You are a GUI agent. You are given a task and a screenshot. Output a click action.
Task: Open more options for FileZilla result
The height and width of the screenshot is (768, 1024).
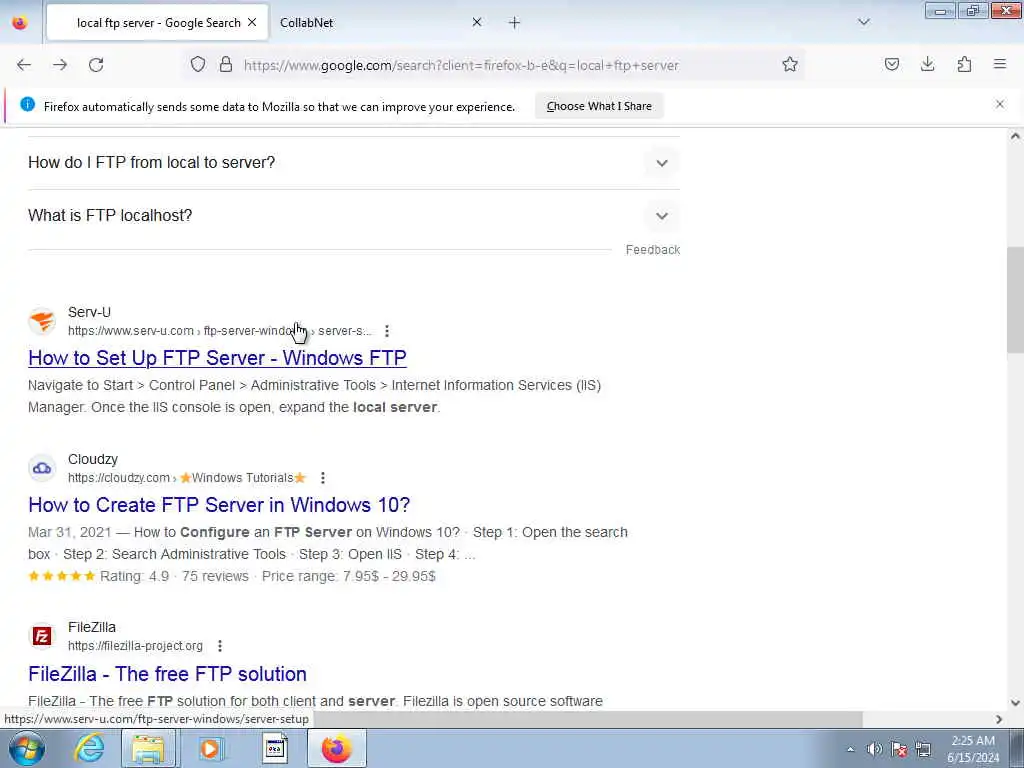pyautogui.click(x=220, y=646)
